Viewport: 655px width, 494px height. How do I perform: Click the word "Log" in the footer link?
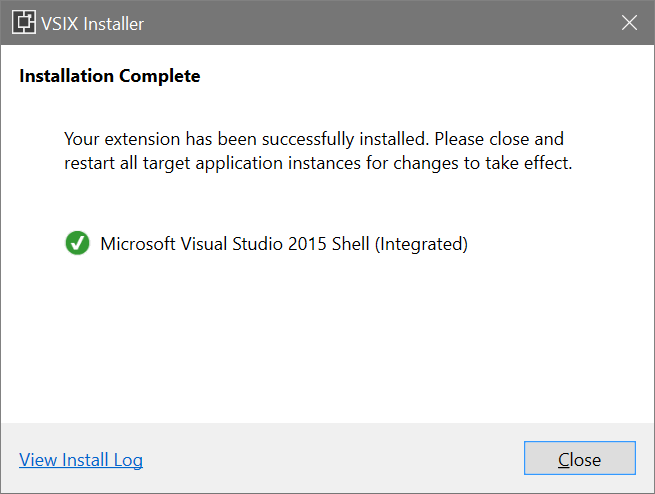(126, 460)
